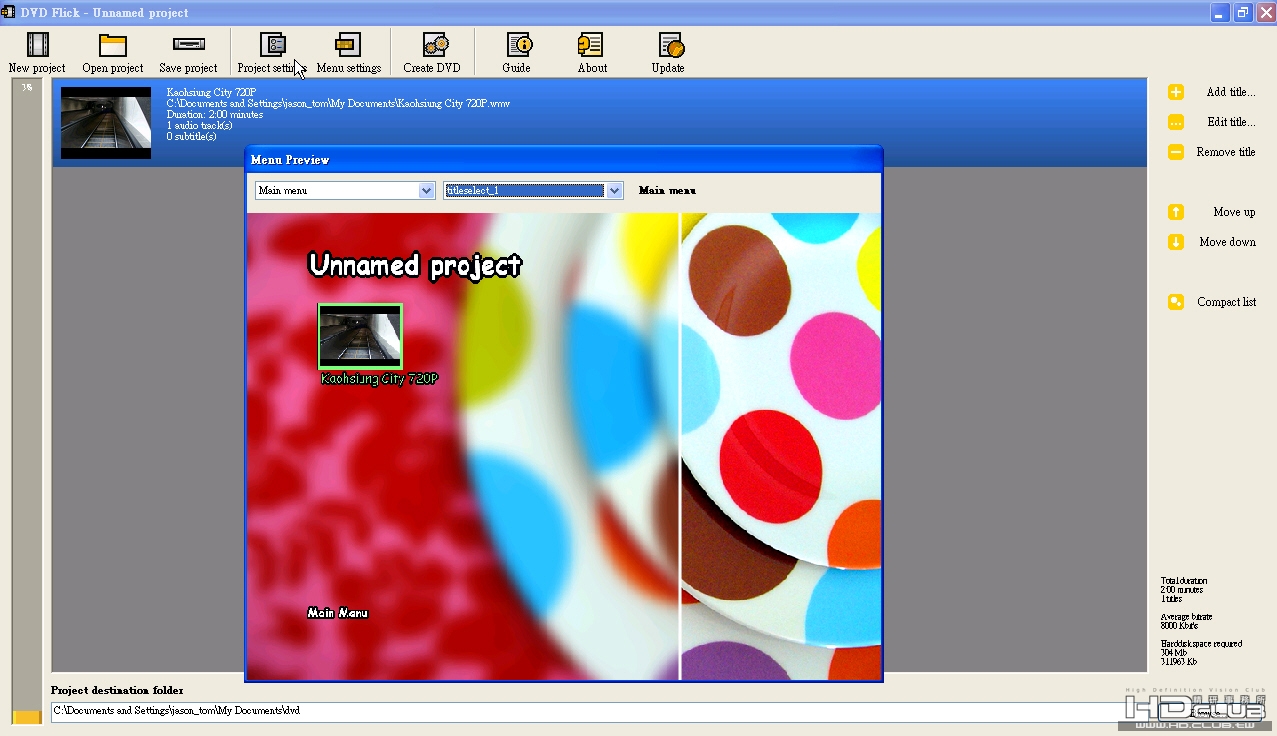This screenshot has width=1277, height=736.
Task: Click the Move up label
Action: [1234, 212]
